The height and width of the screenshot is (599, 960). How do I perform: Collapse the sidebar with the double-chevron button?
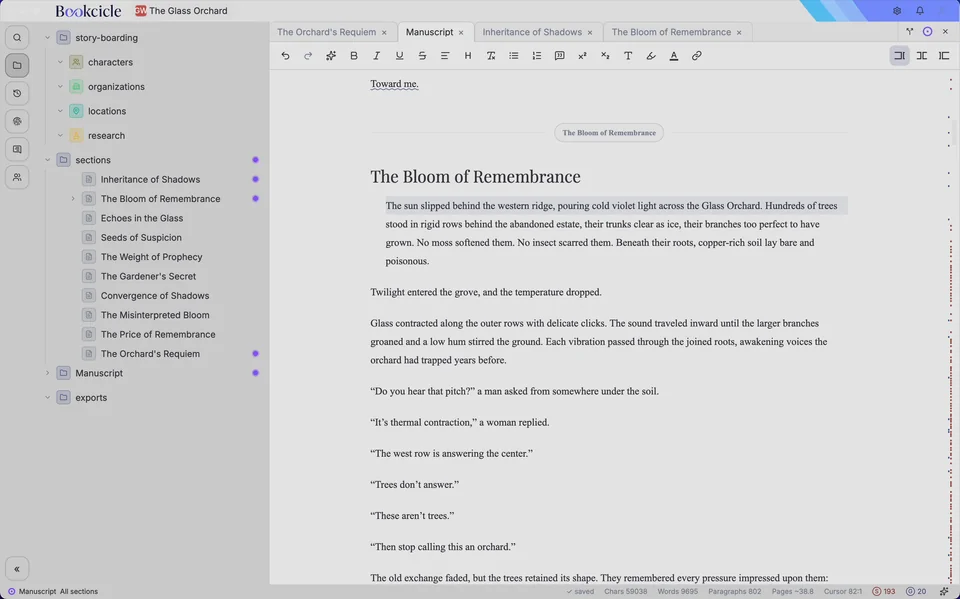[x=17, y=569]
